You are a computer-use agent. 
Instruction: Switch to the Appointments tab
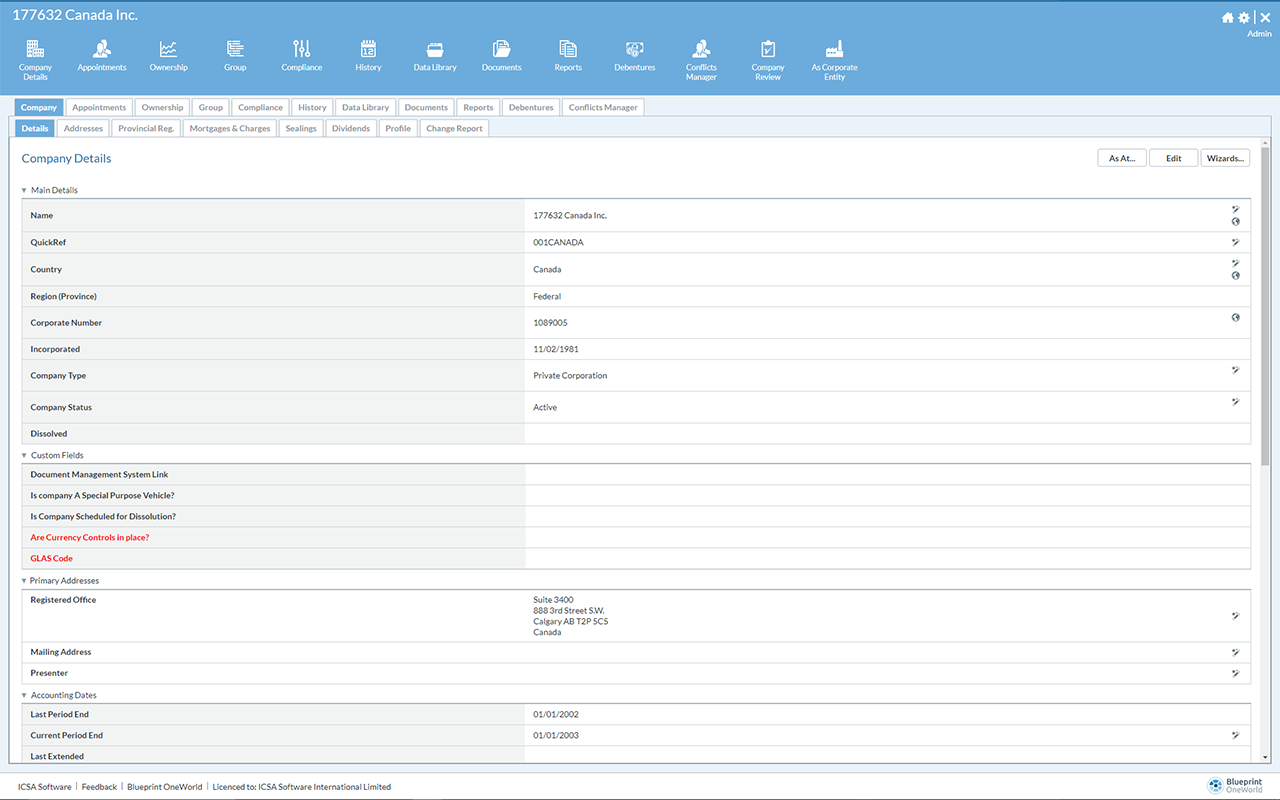(x=99, y=107)
